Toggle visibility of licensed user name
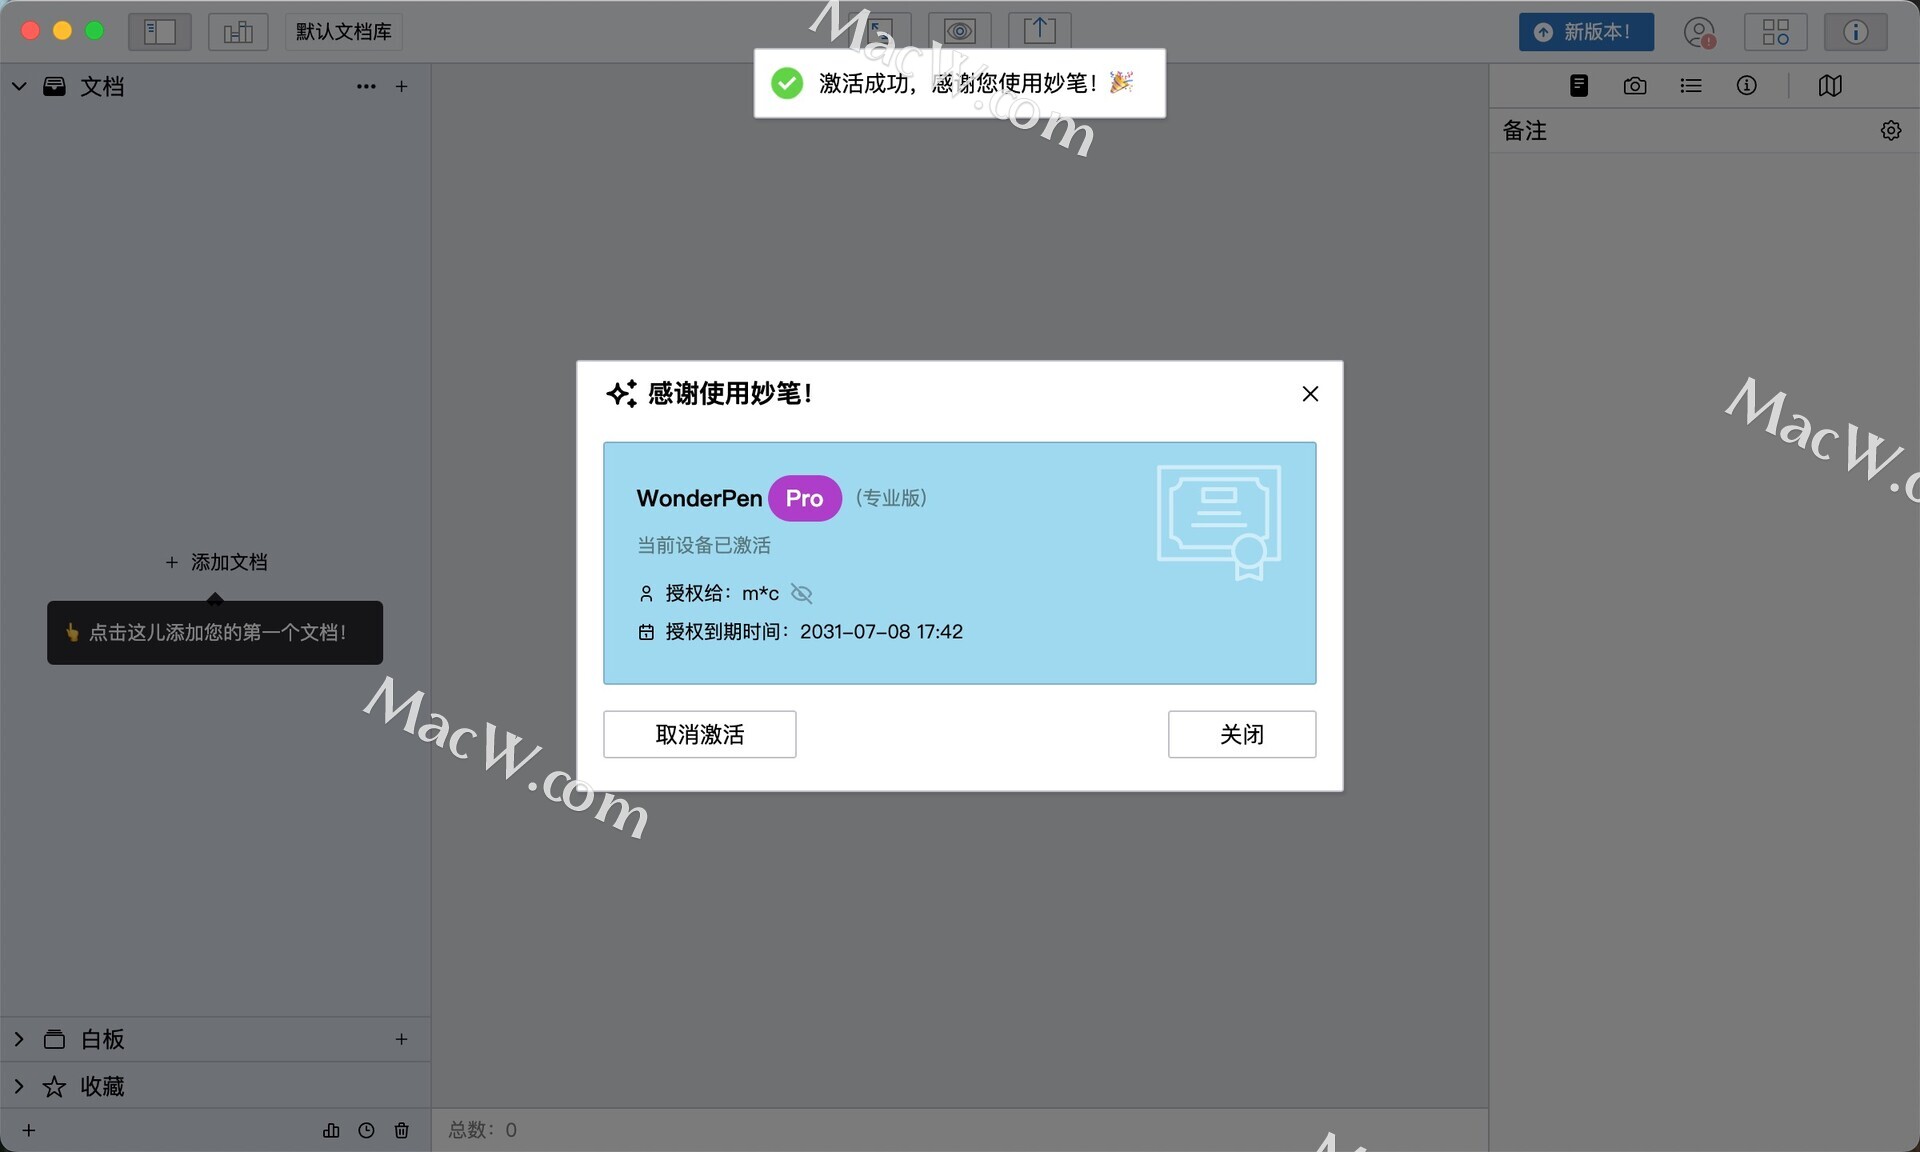 (x=801, y=594)
